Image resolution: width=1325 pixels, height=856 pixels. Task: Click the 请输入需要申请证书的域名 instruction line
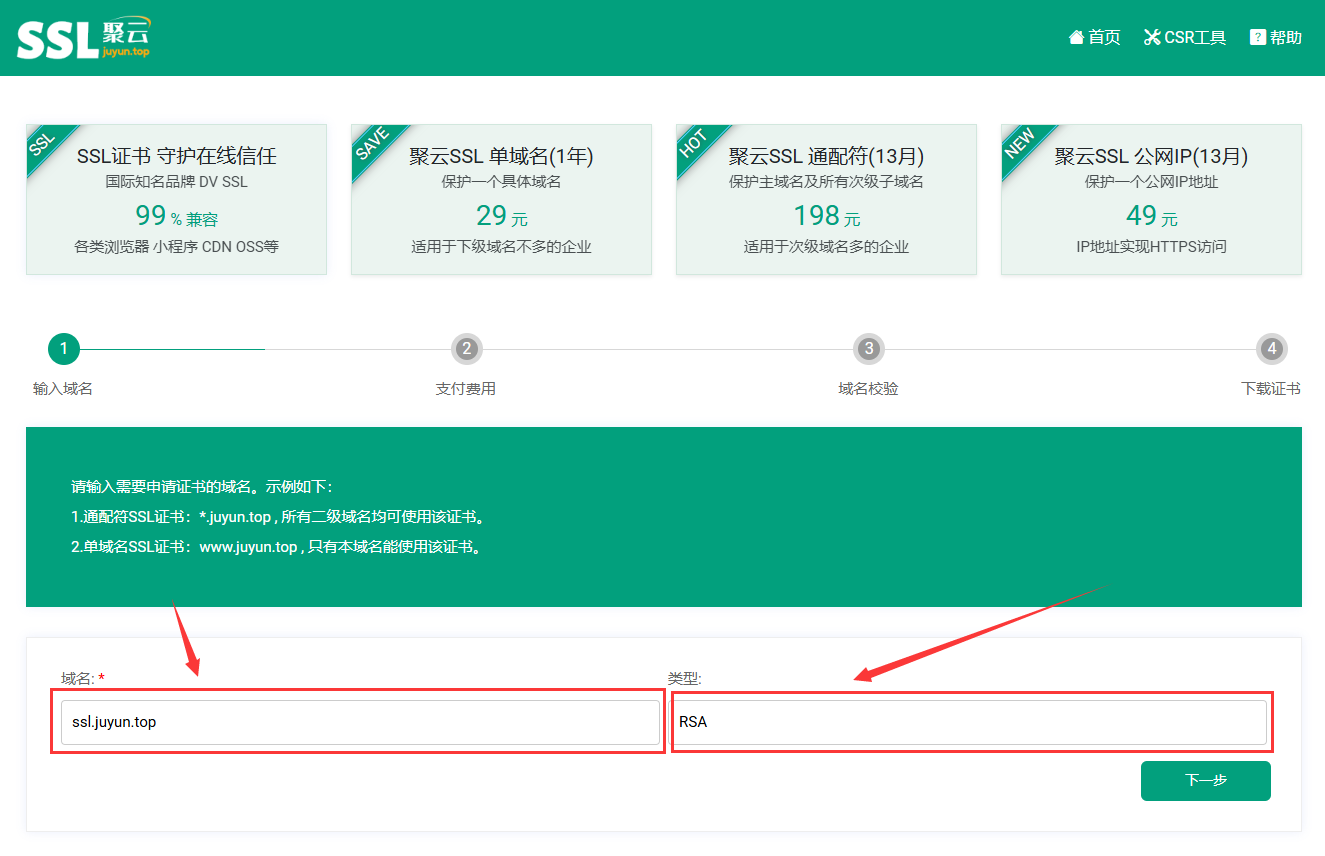tap(202, 487)
